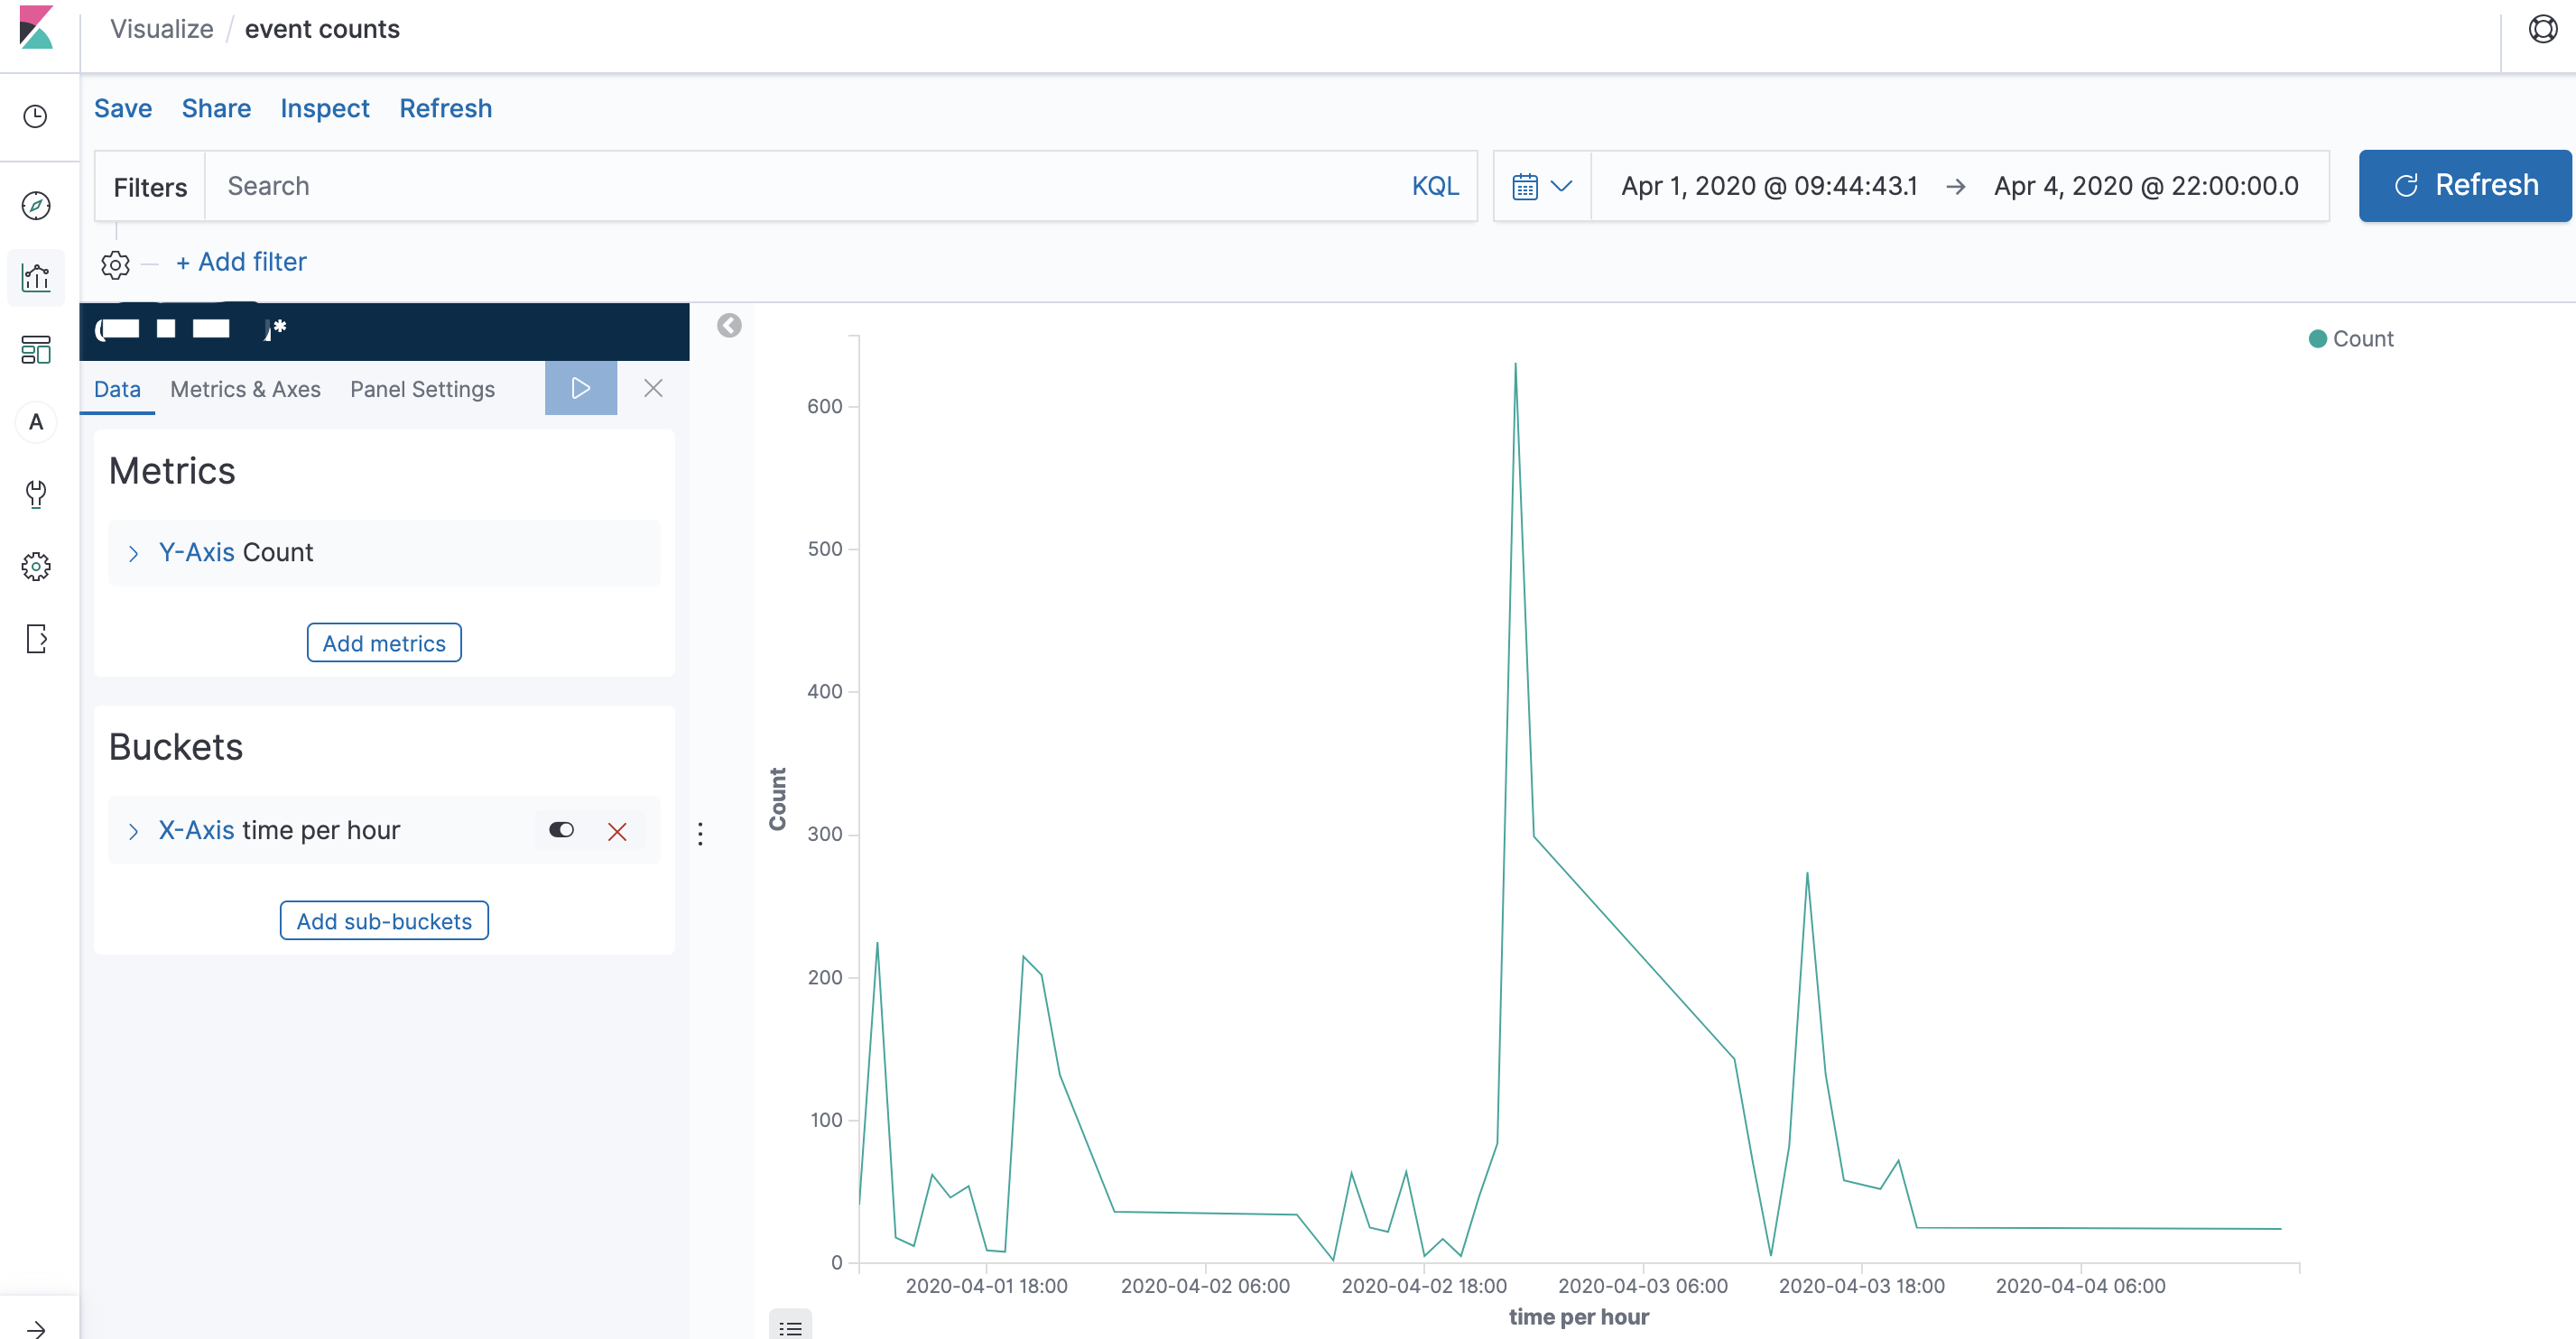Discard changes with X icon

(653, 388)
